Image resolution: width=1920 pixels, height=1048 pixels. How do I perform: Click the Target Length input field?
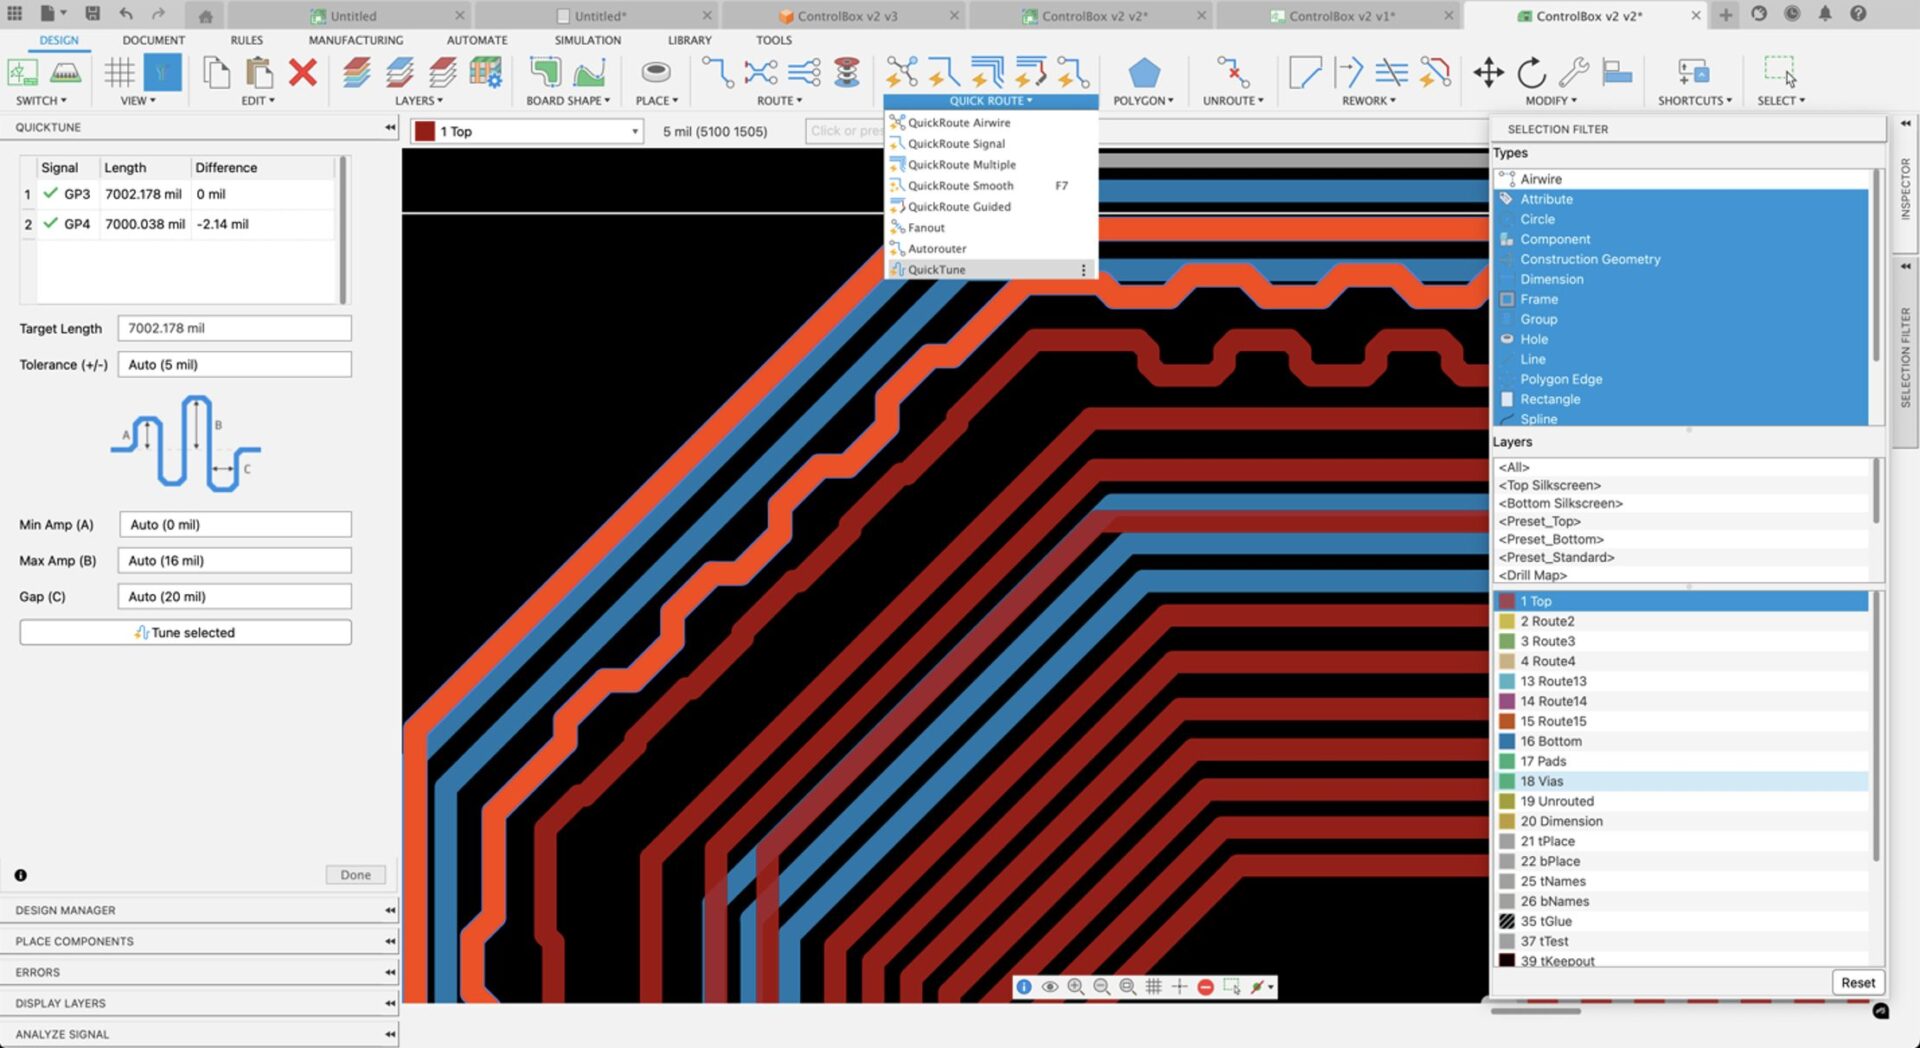(x=234, y=328)
